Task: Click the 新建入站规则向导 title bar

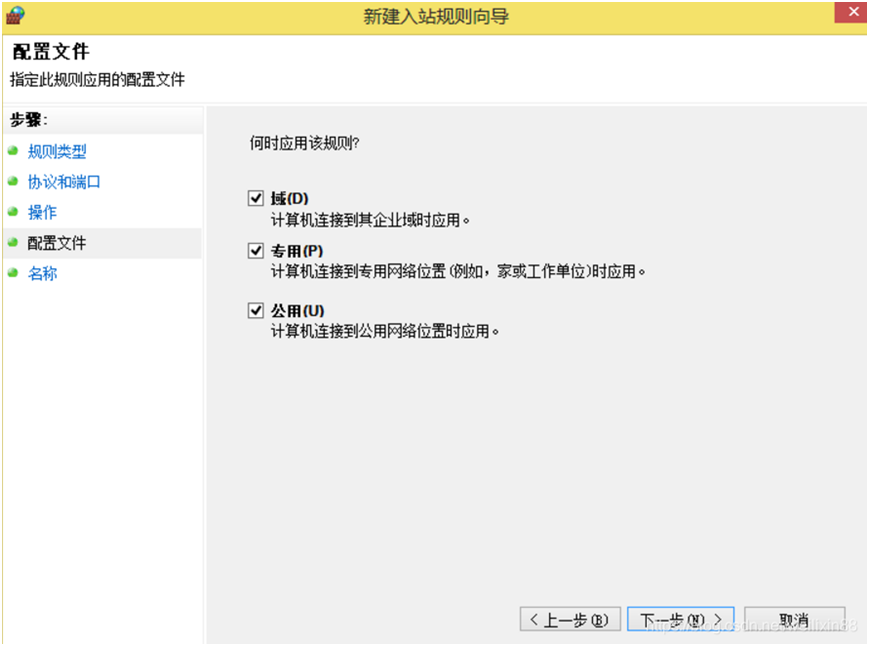Action: [x=434, y=12]
